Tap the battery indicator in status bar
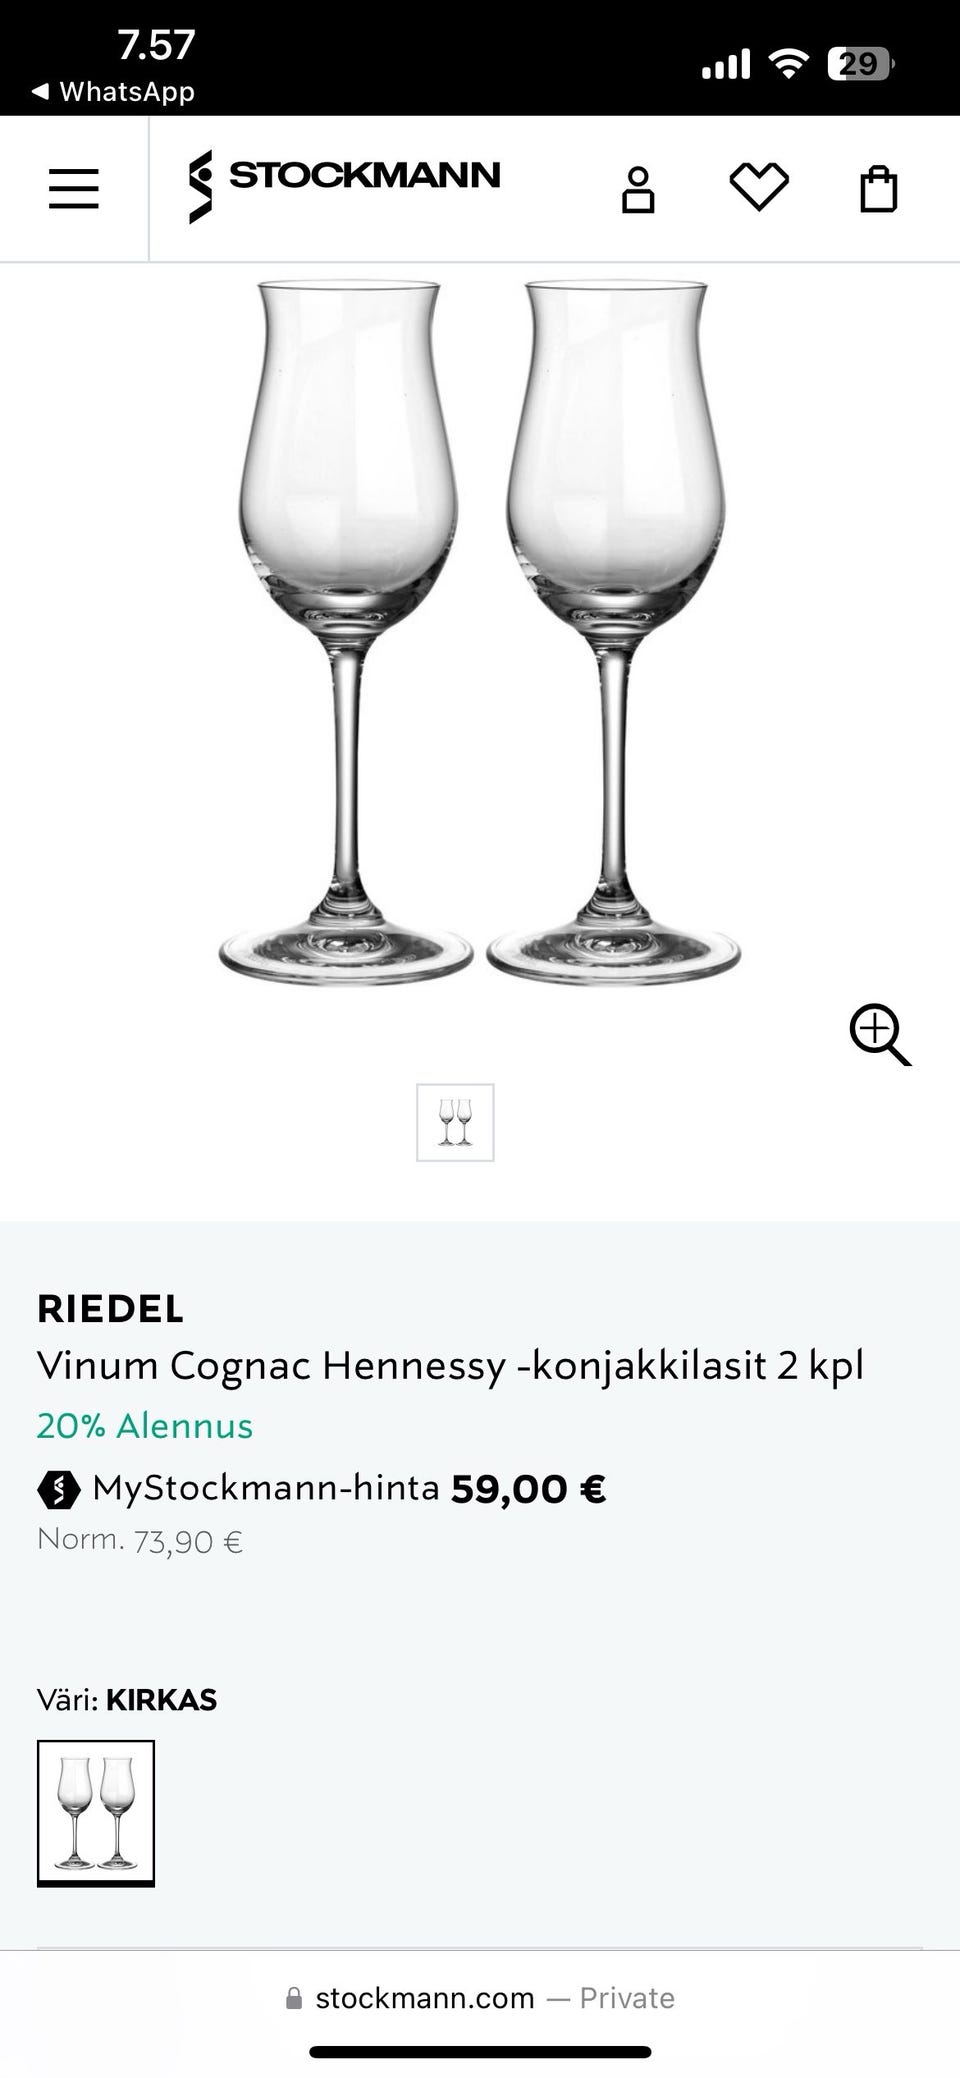This screenshot has height=2078, width=960. click(x=859, y=65)
